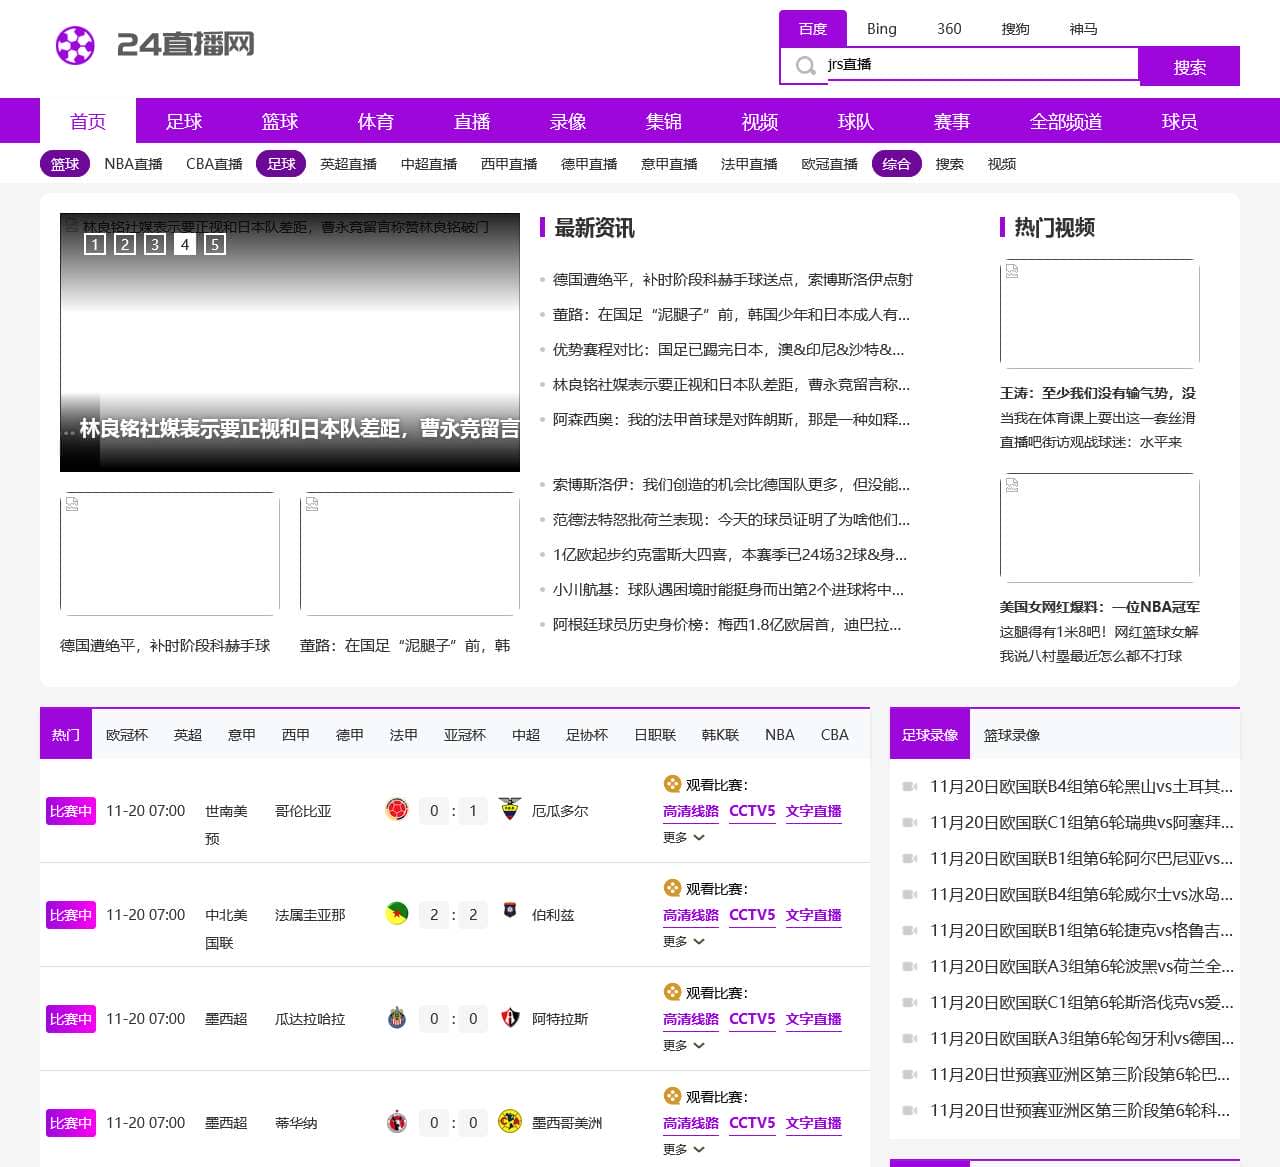This screenshot has height=1167, width=1280.
Task: Expand 更多 for 瓜达拉哈拉 vs 阿特拉斯
Action: coord(684,1046)
